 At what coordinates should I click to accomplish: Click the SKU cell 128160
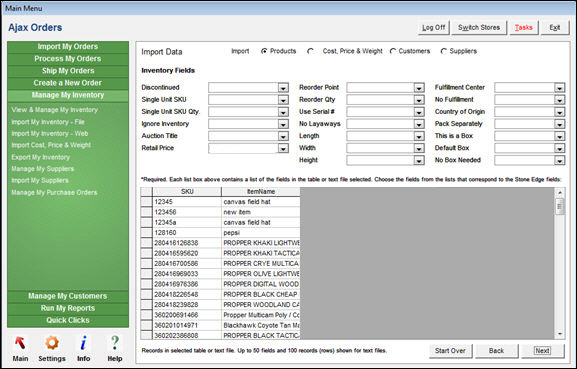[187, 233]
